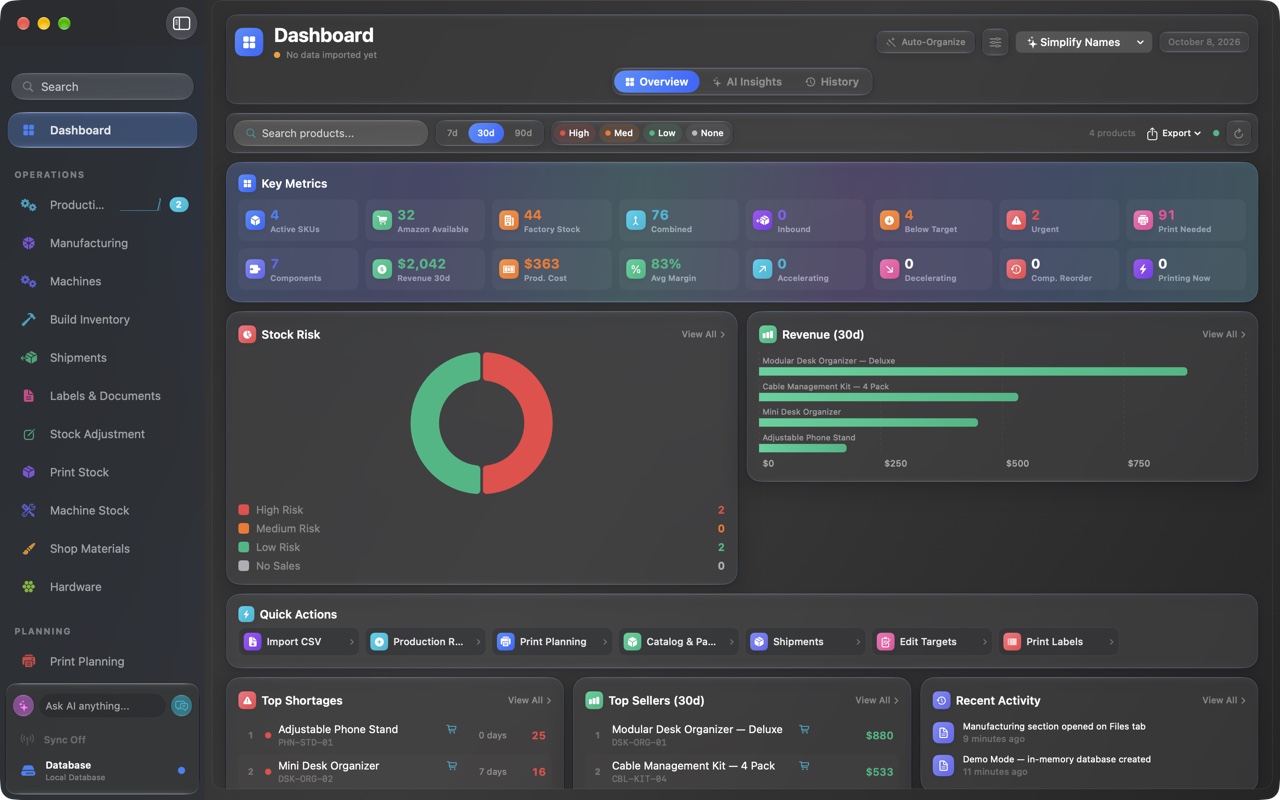Select the Overview tab
Screen dimensions: 1280x800
click(x=657, y=82)
